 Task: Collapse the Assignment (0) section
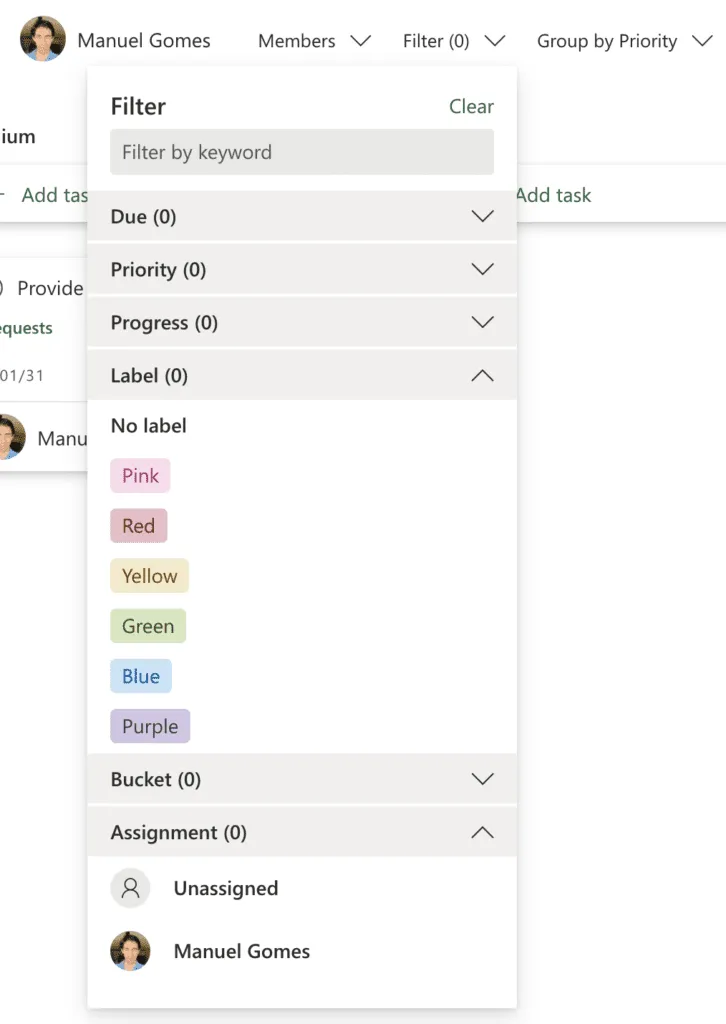point(302,833)
